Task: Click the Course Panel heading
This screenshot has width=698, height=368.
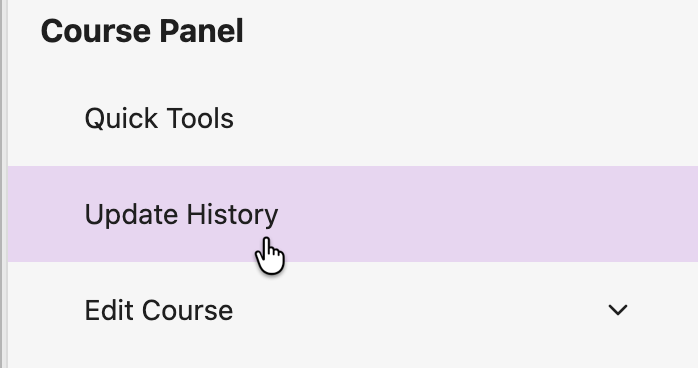Action: [x=142, y=31]
